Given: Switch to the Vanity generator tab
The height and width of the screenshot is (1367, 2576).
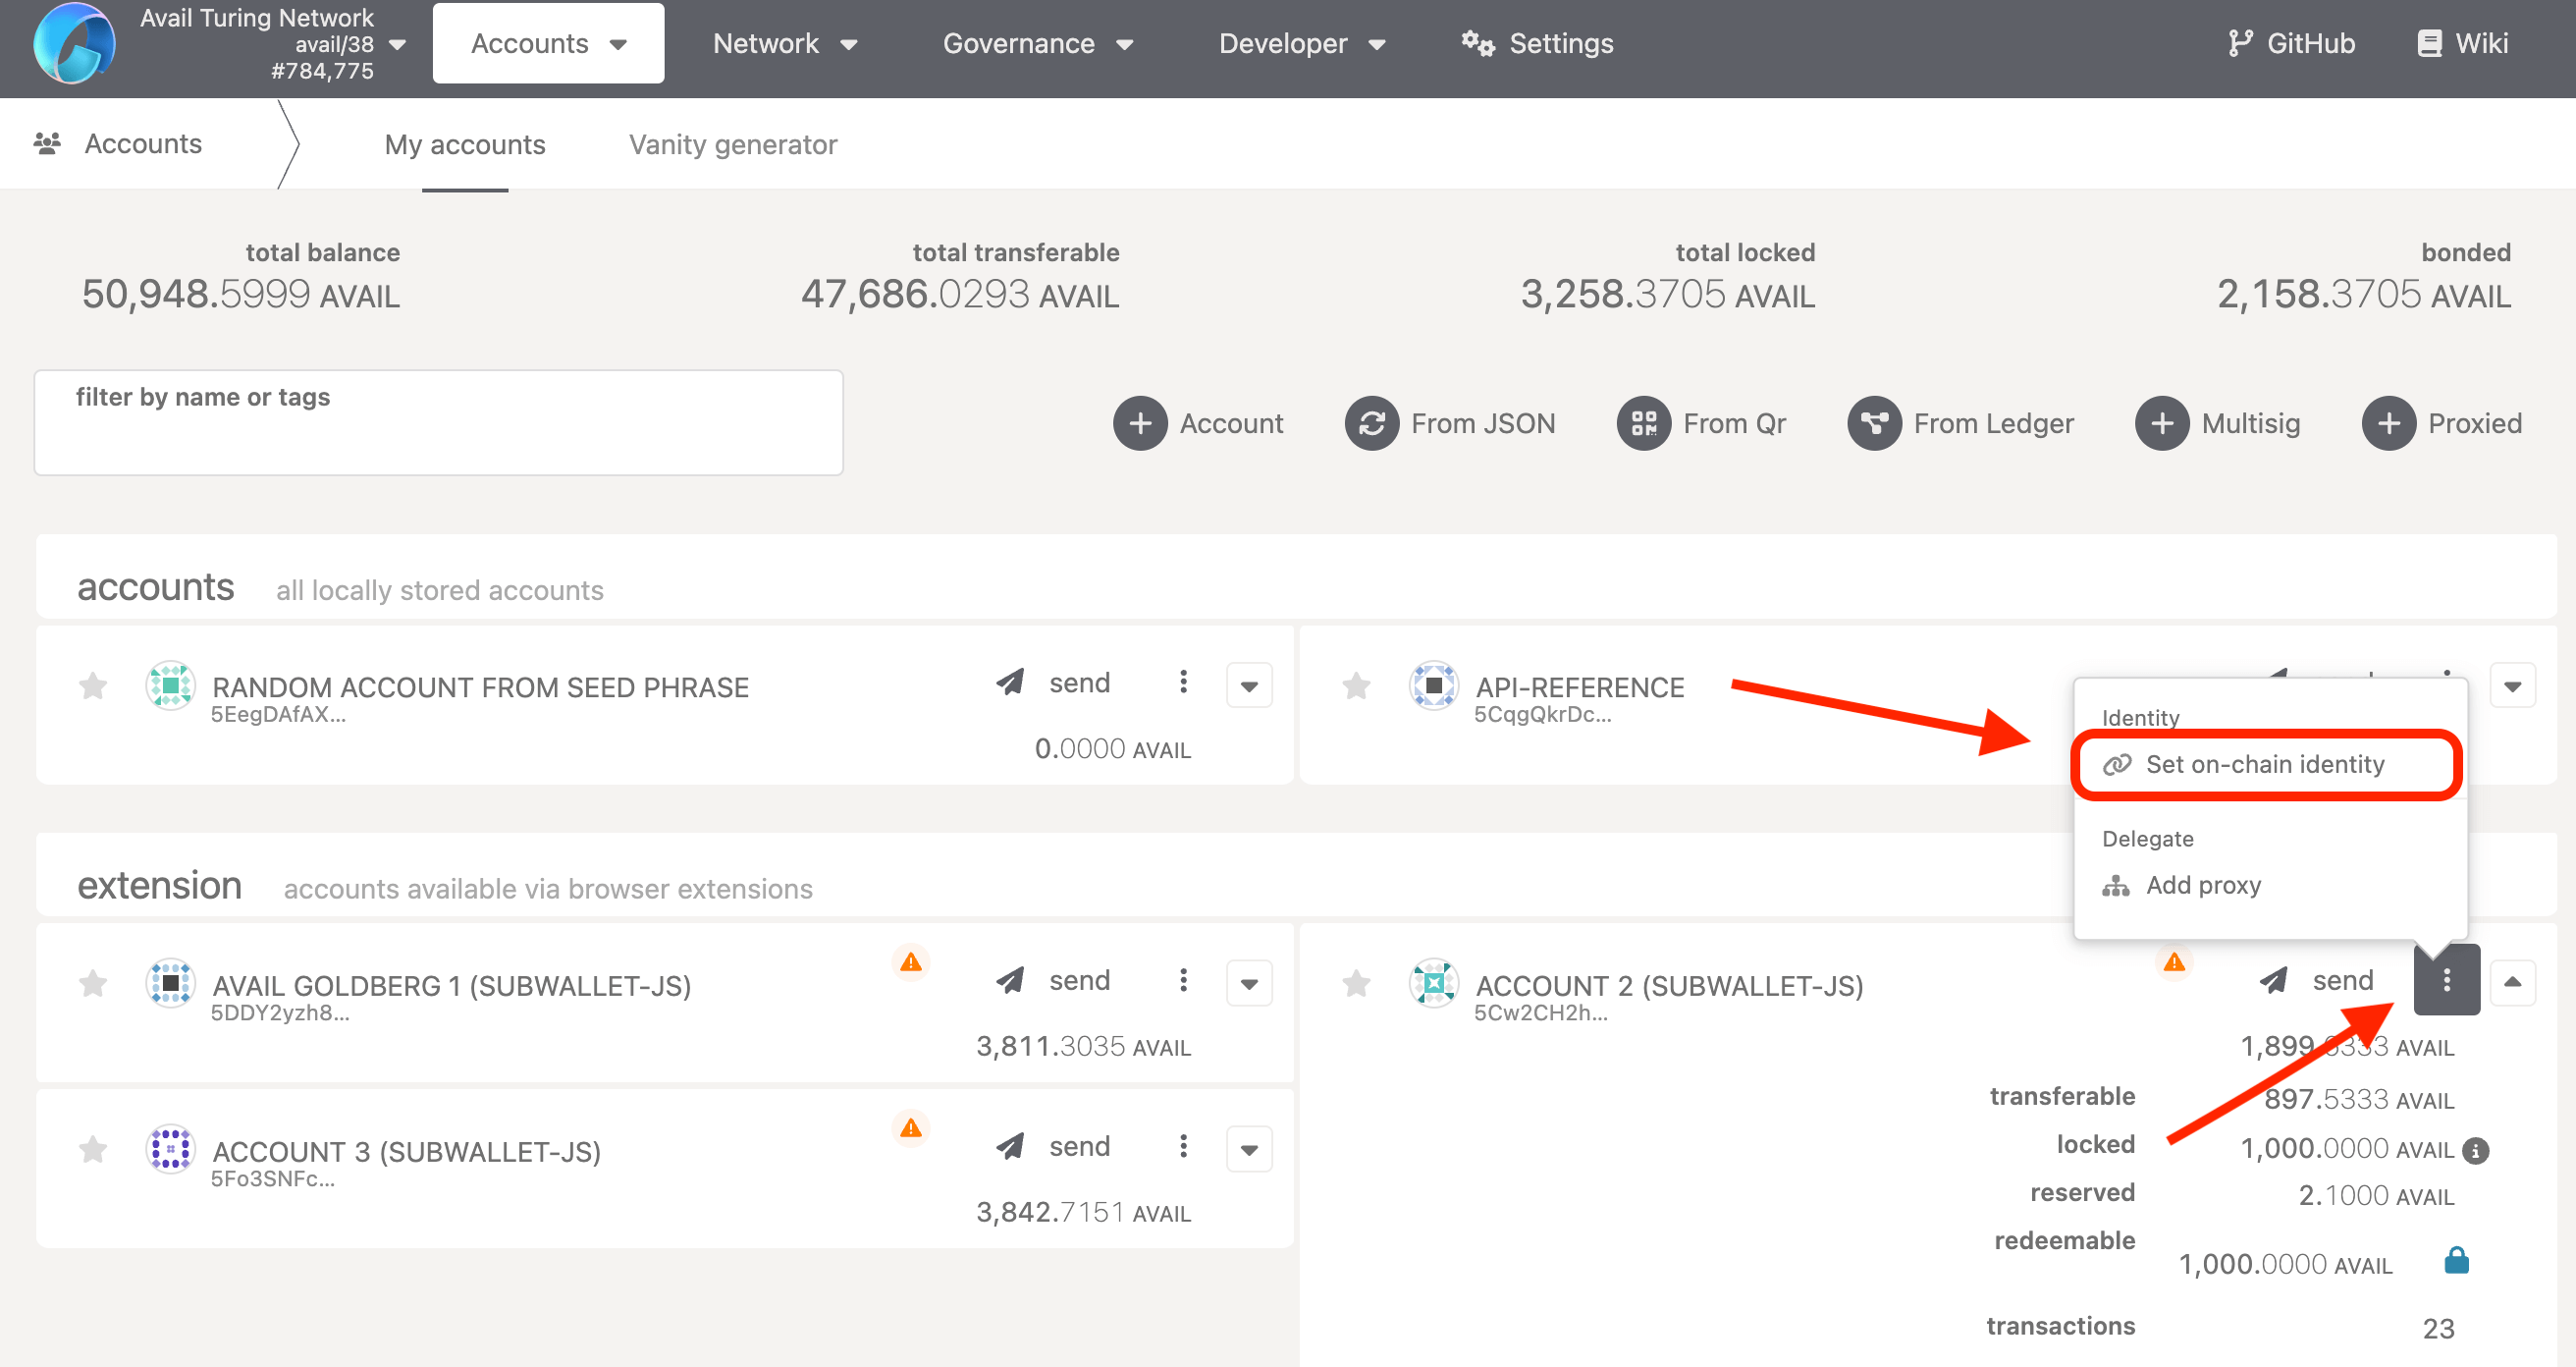Looking at the screenshot, I should pyautogui.click(x=732, y=144).
